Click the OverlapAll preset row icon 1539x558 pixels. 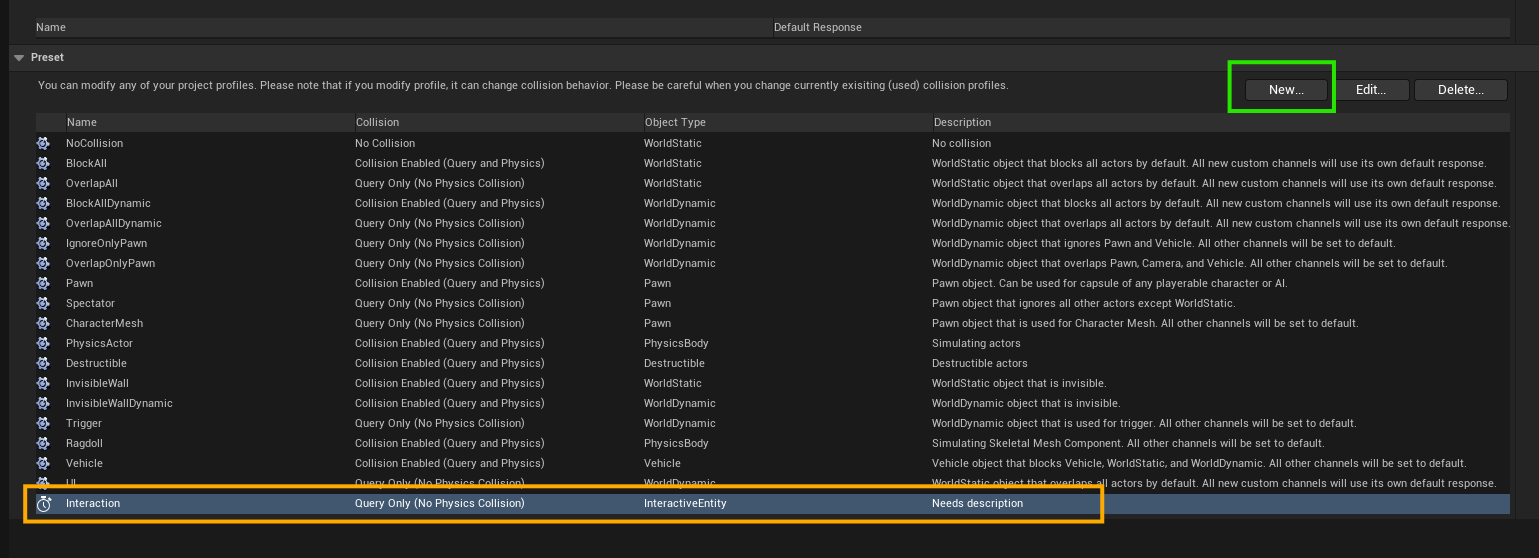[43, 183]
